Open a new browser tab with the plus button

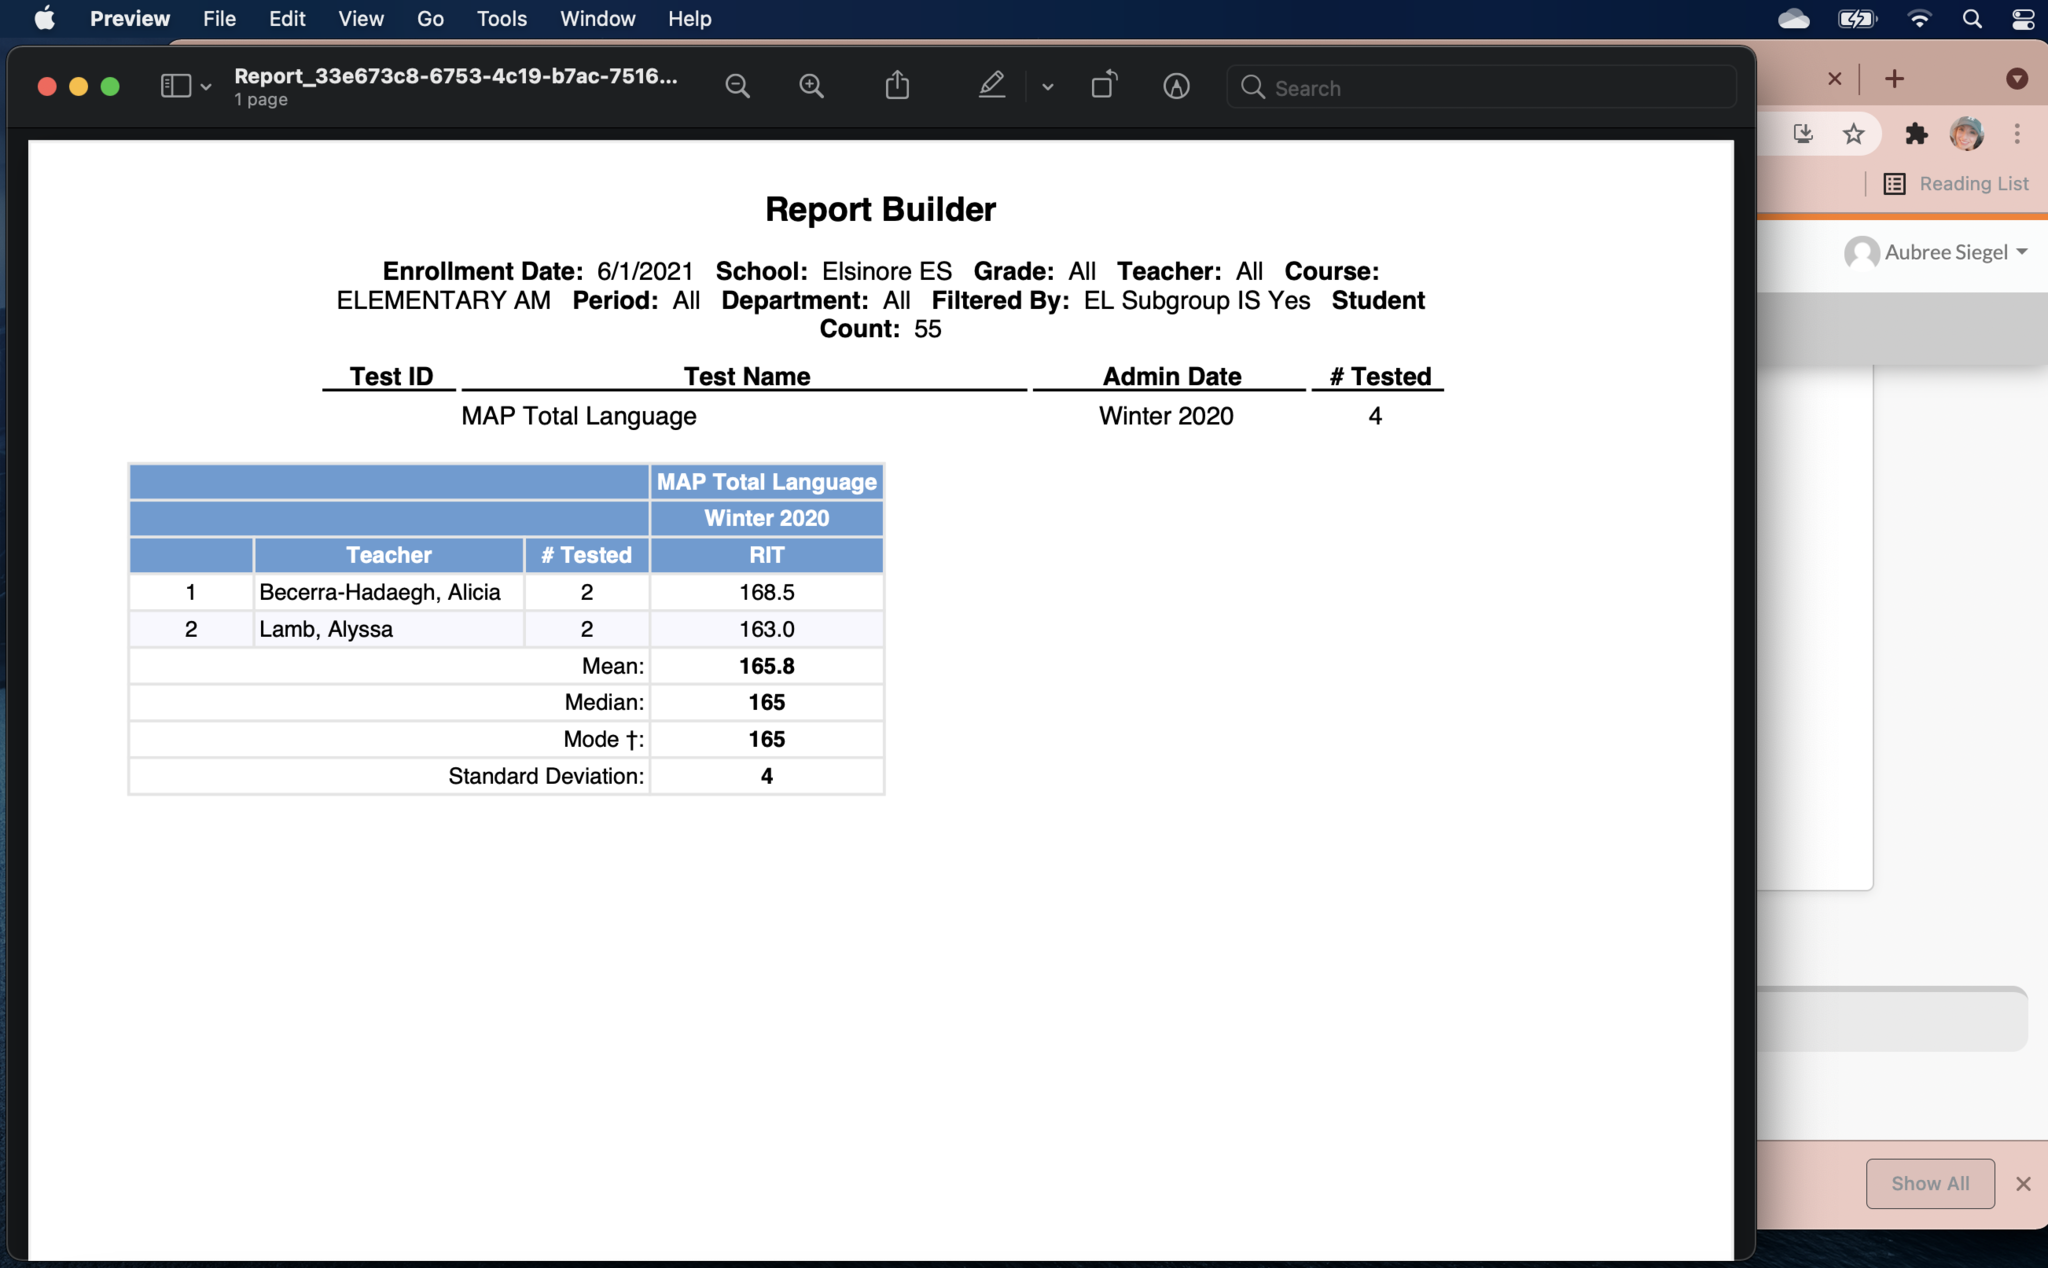tap(1894, 79)
